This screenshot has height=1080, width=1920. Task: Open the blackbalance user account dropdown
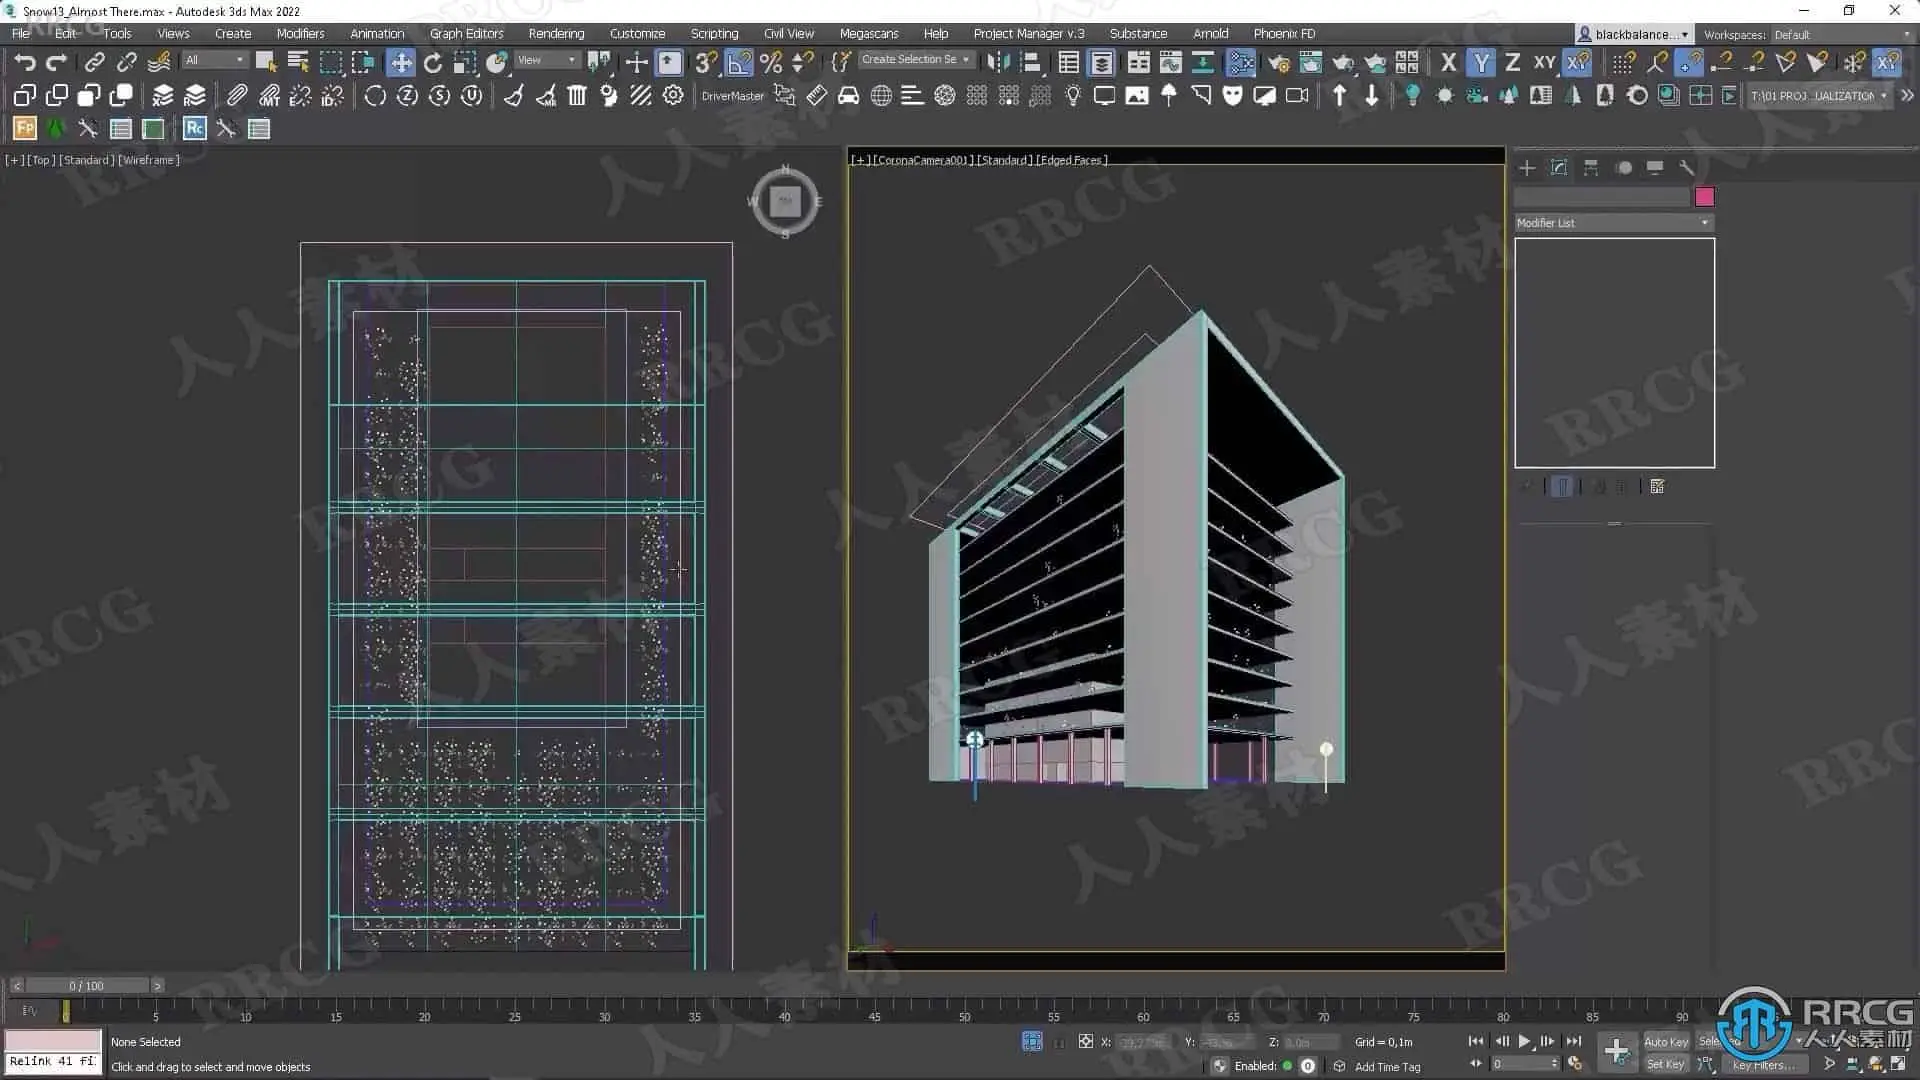click(1633, 34)
